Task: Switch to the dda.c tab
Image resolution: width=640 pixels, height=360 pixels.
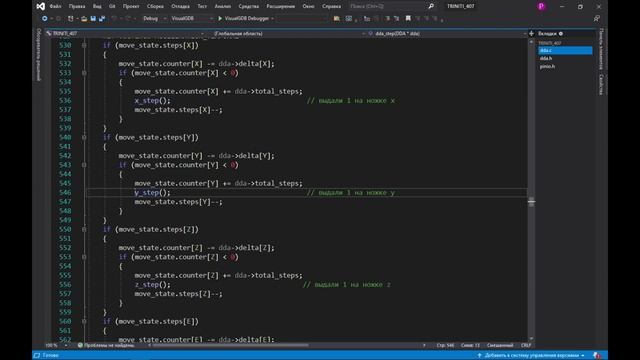Action: [565, 50]
